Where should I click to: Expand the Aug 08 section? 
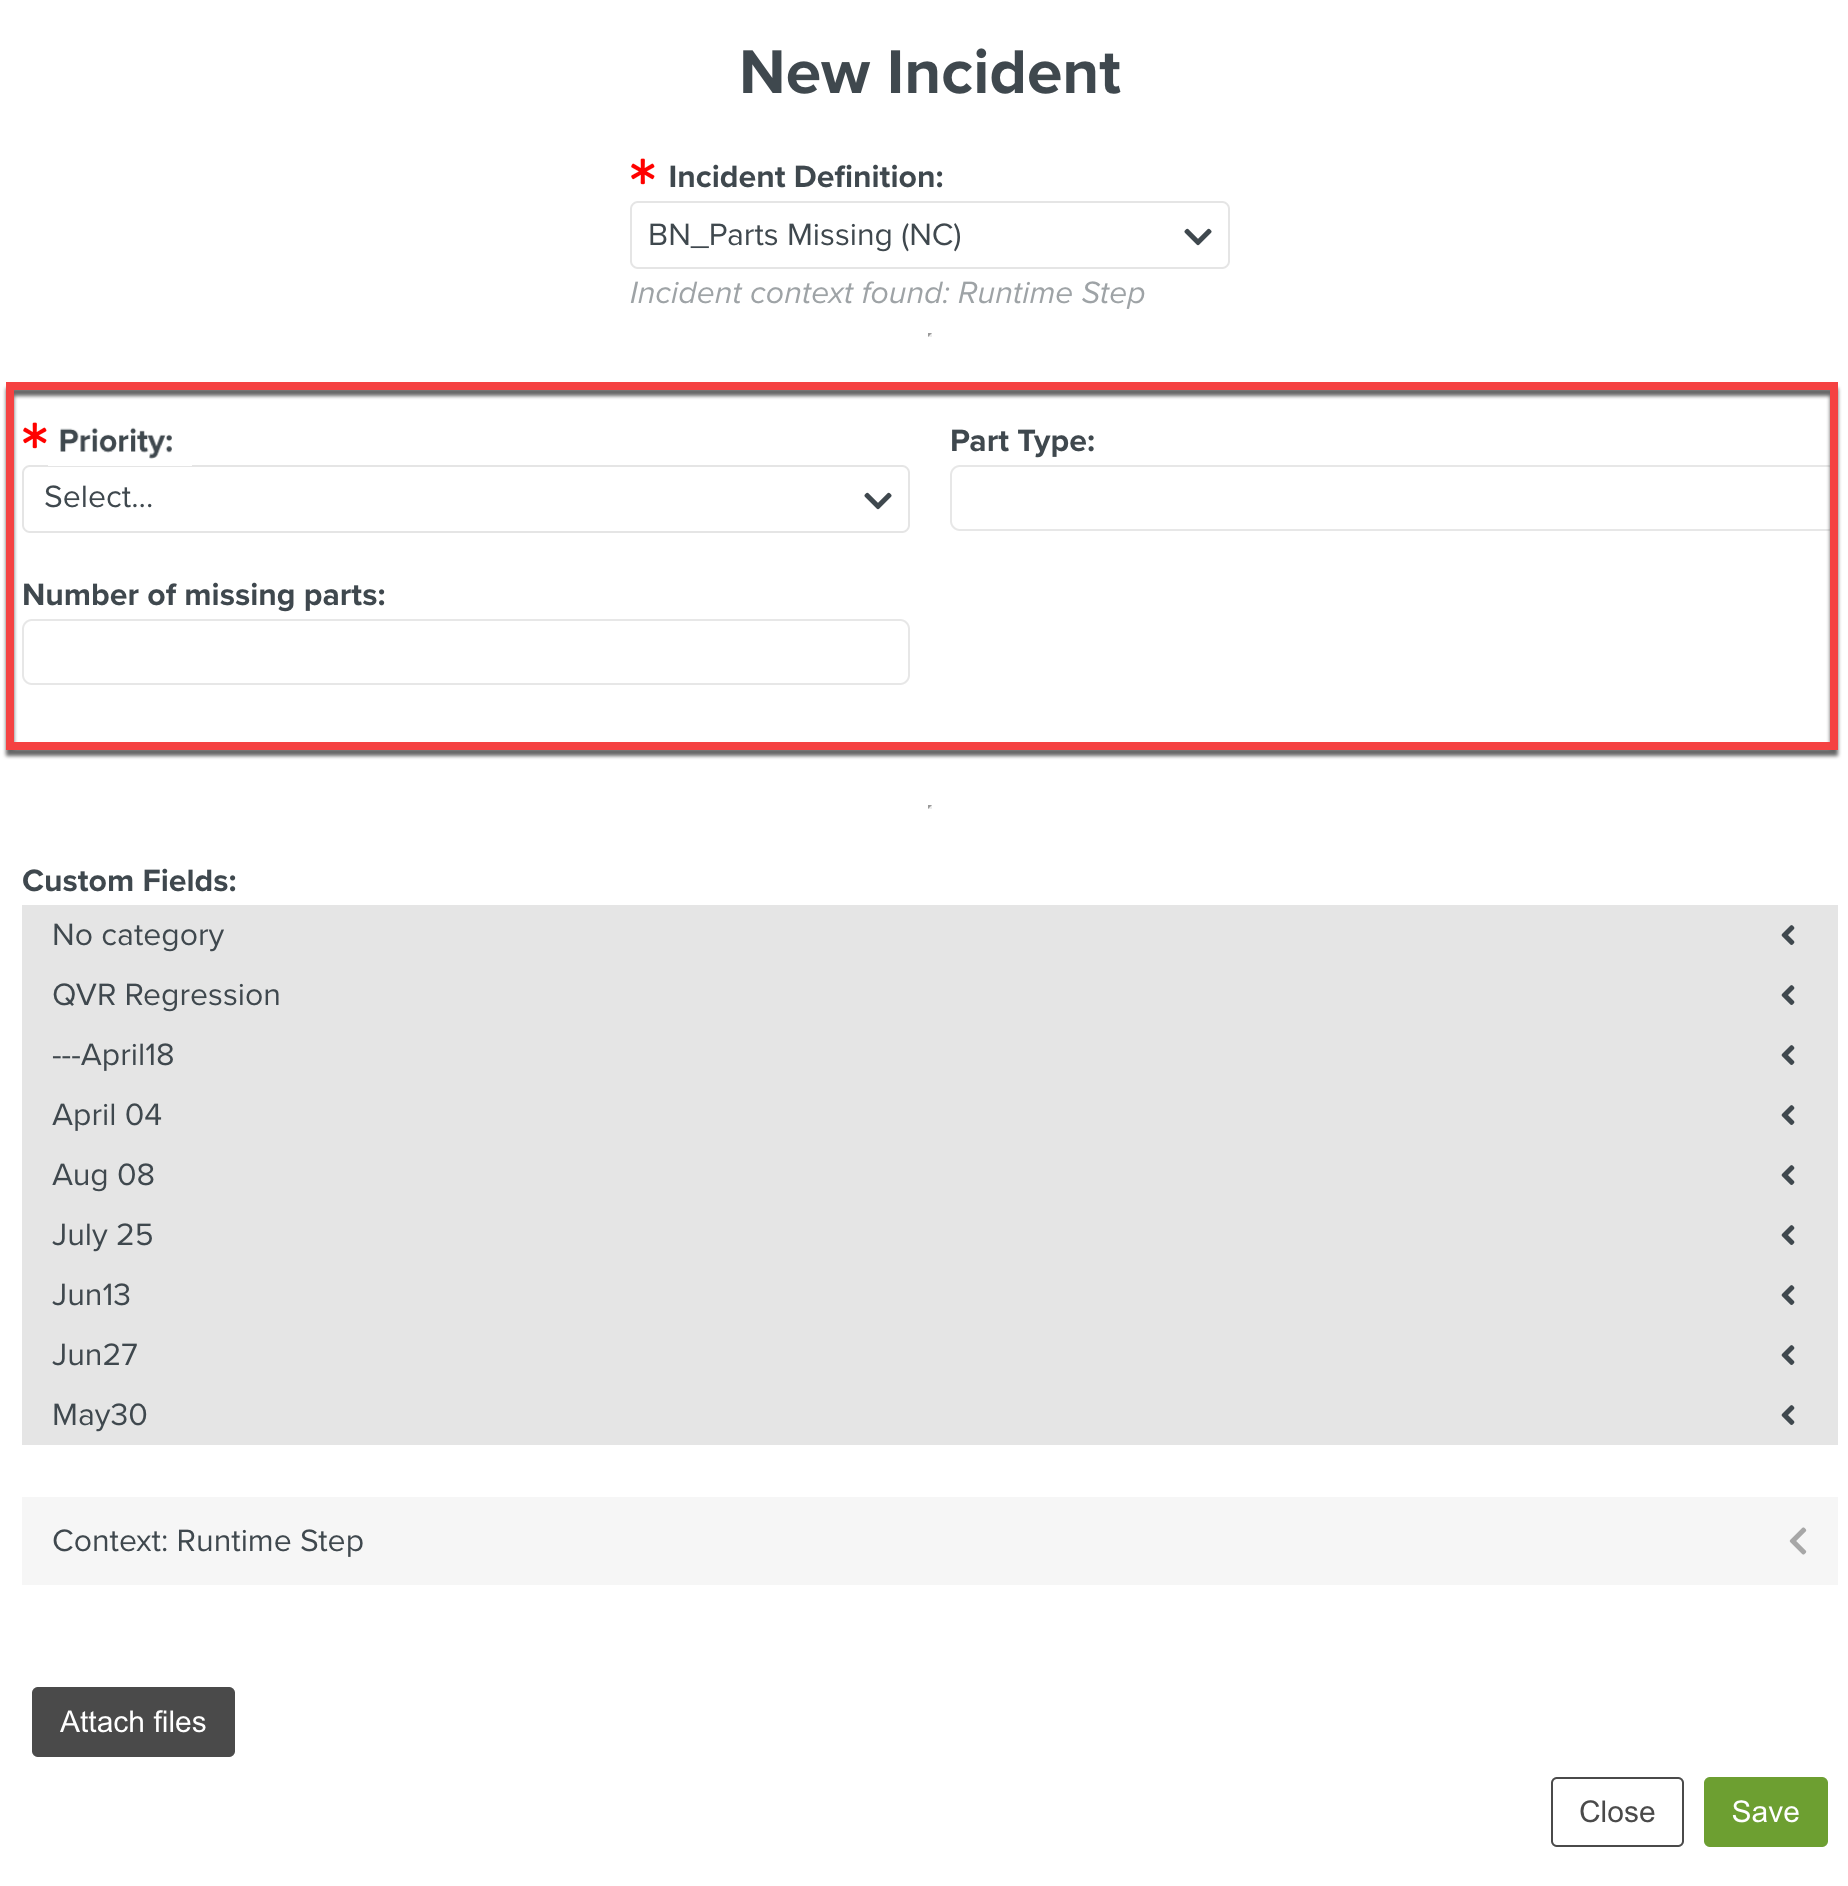click(x=929, y=1175)
